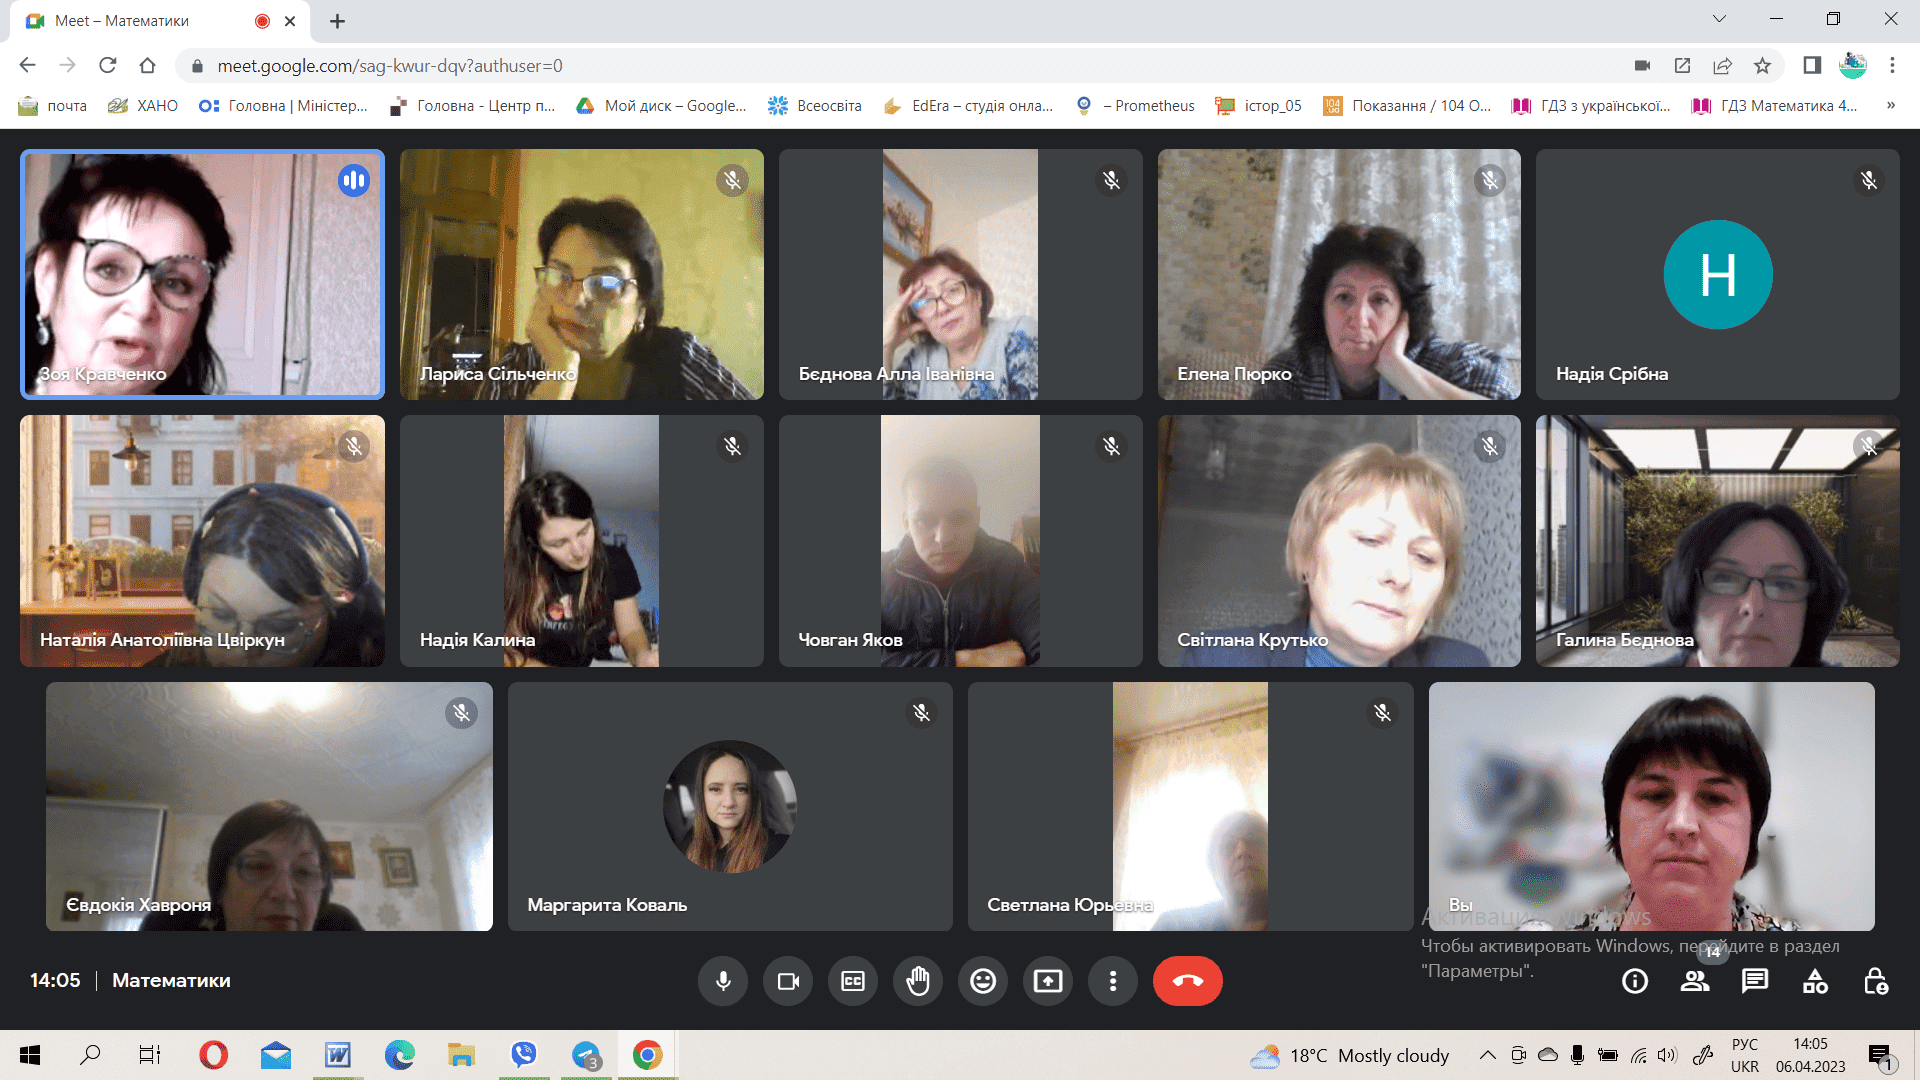The width and height of the screenshot is (1920, 1080).
Task: Open Task View on taskbar
Action: click(x=150, y=1055)
